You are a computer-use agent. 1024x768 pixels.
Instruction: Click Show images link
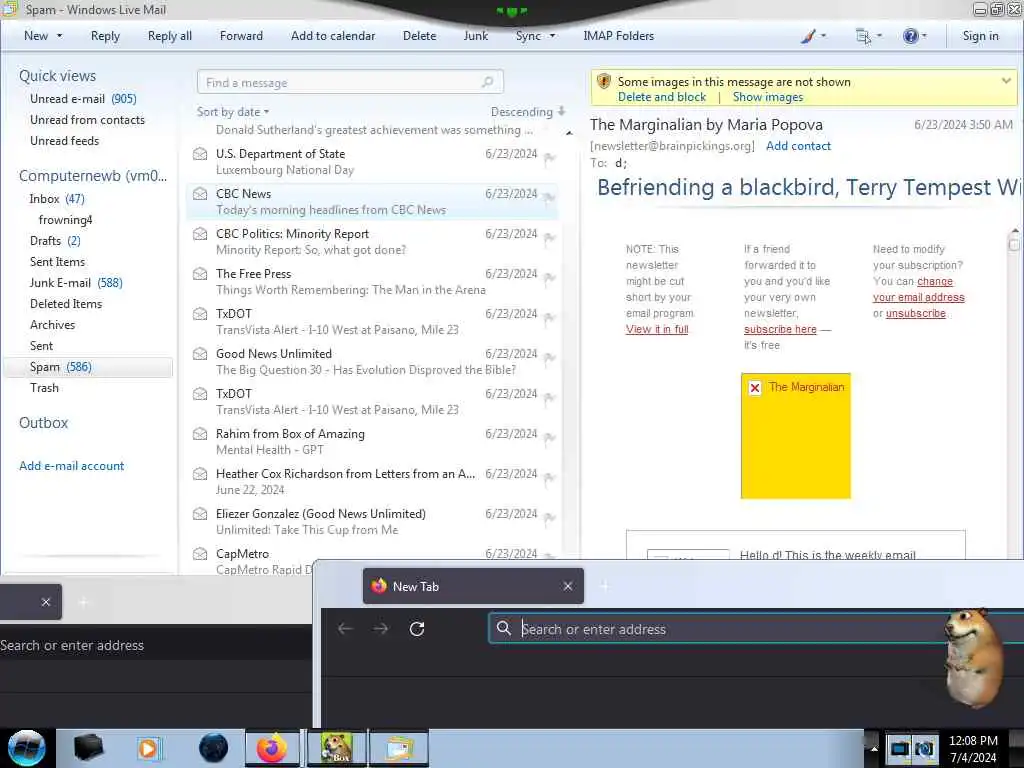[768, 97]
